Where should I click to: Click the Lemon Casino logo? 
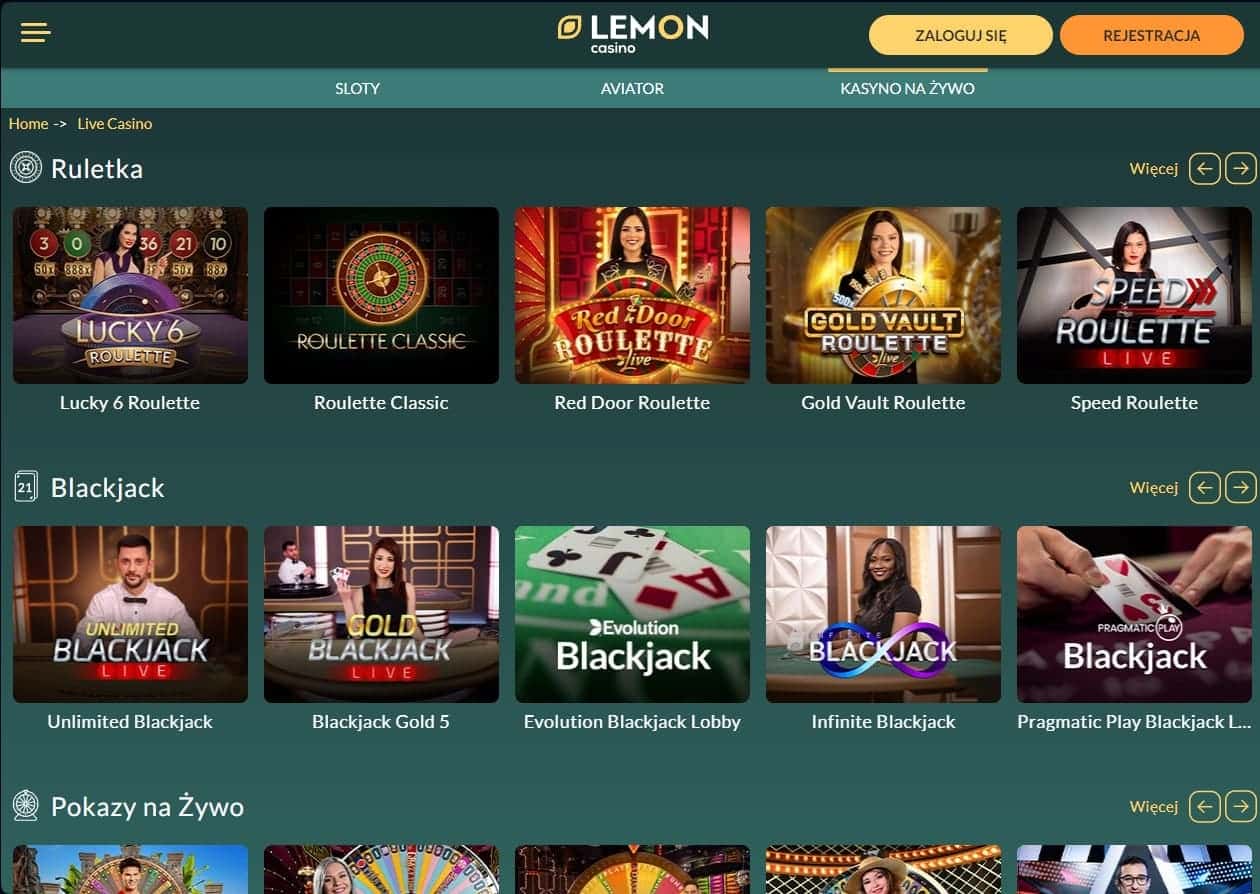click(x=632, y=33)
